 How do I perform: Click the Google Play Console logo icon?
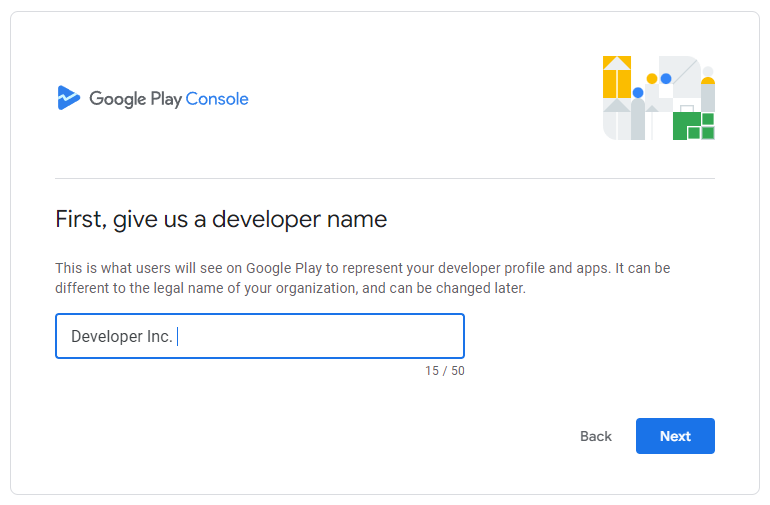[68, 98]
